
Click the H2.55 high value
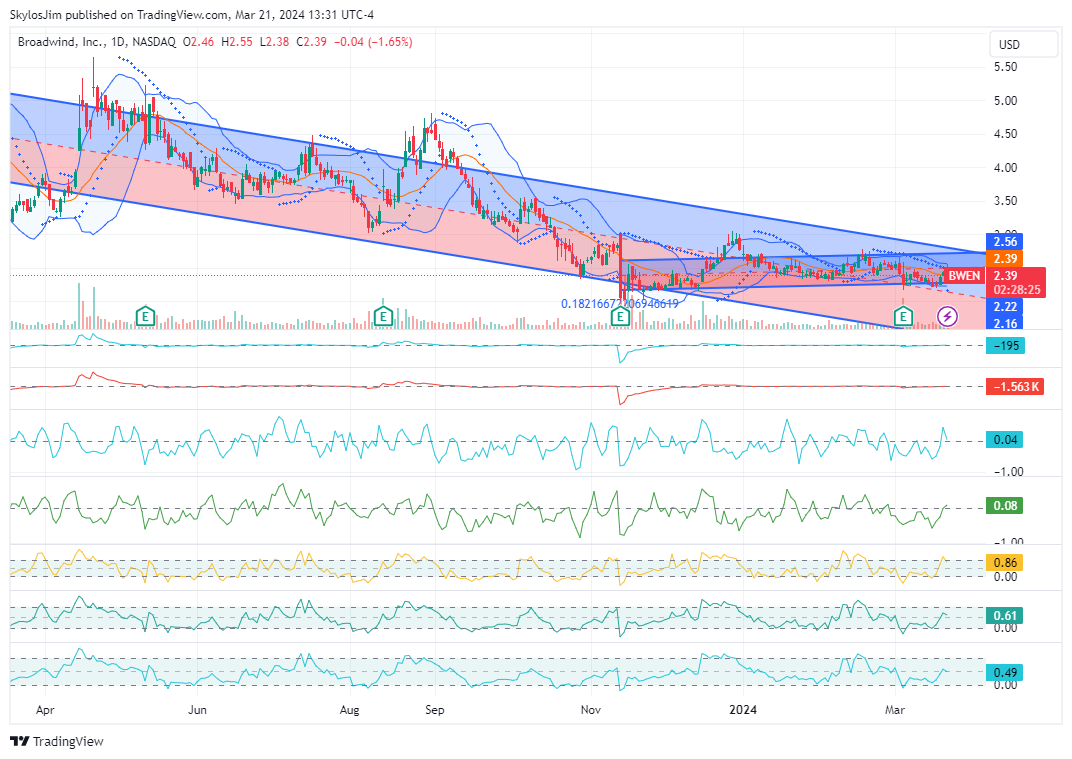(237, 42)
